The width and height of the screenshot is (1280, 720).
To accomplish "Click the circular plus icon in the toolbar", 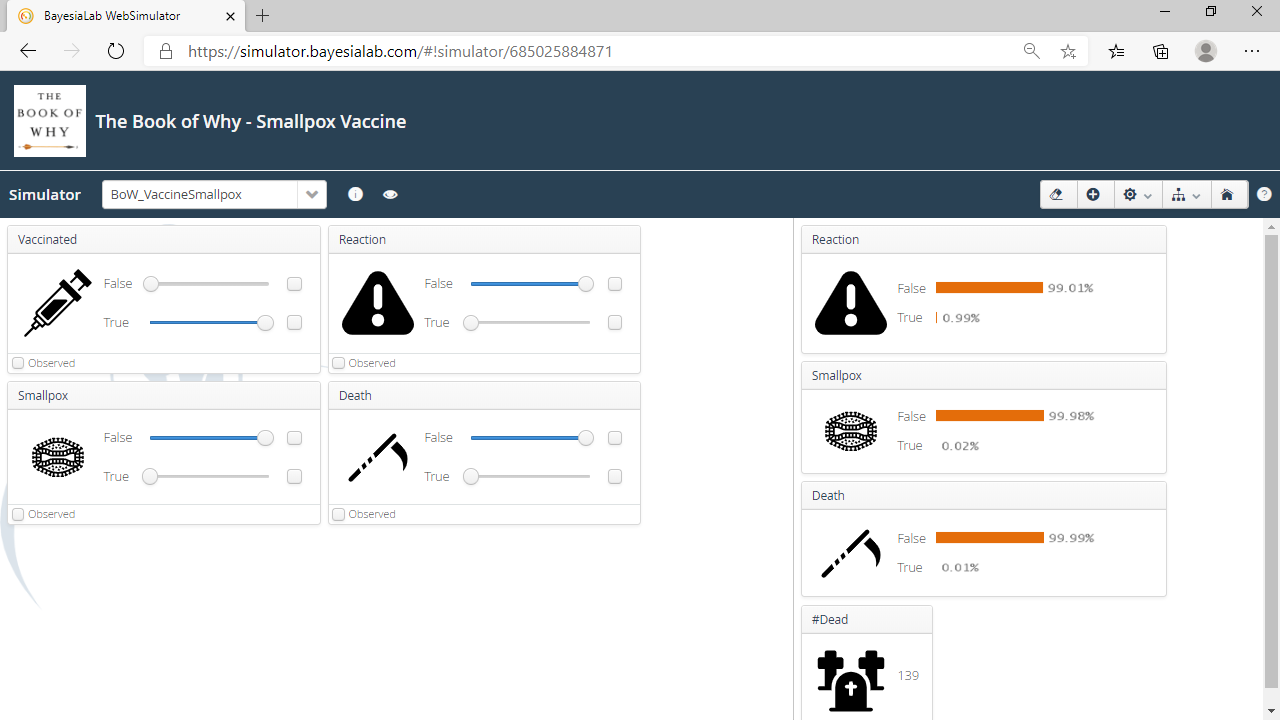I will (x=1094, y=194).
